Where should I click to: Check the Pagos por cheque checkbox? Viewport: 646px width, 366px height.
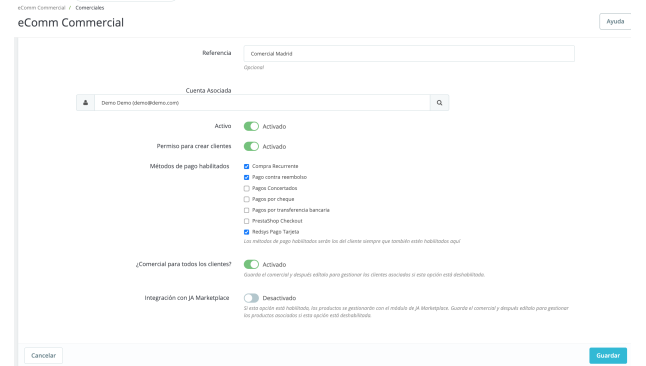246,199
